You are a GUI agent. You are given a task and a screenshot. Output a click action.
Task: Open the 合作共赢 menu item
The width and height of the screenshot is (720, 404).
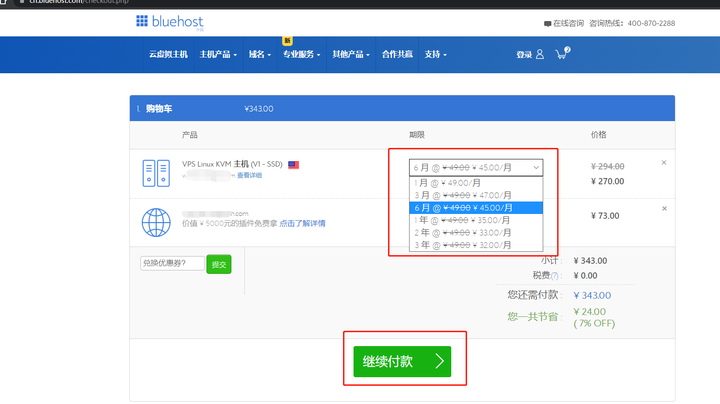[397, 54]
